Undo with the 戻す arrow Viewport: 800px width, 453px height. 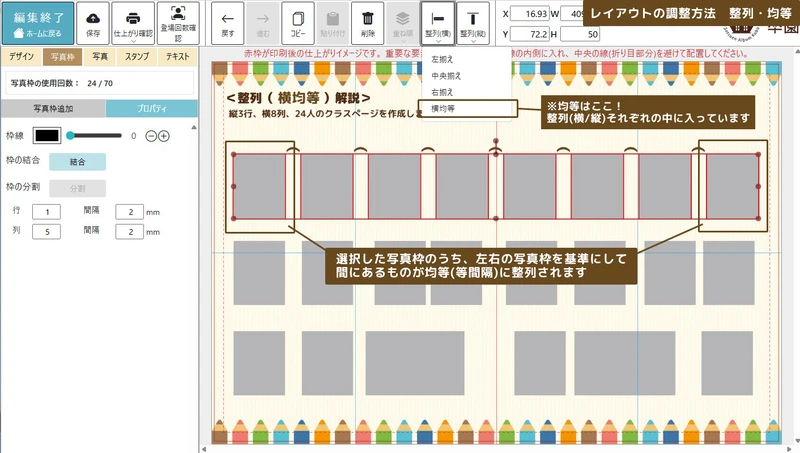click(228, 23)
